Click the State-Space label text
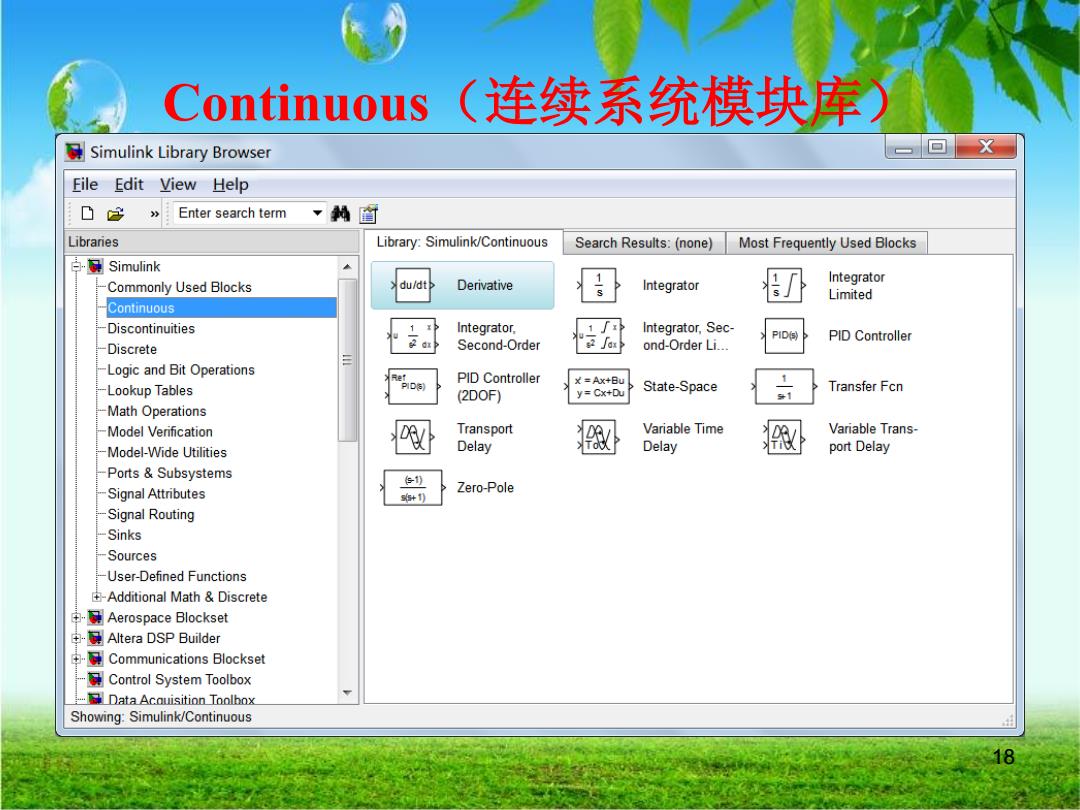Image resolution: width=1080 pixels, height=810 pixels. pyautogui.click(x=680, y=386)
